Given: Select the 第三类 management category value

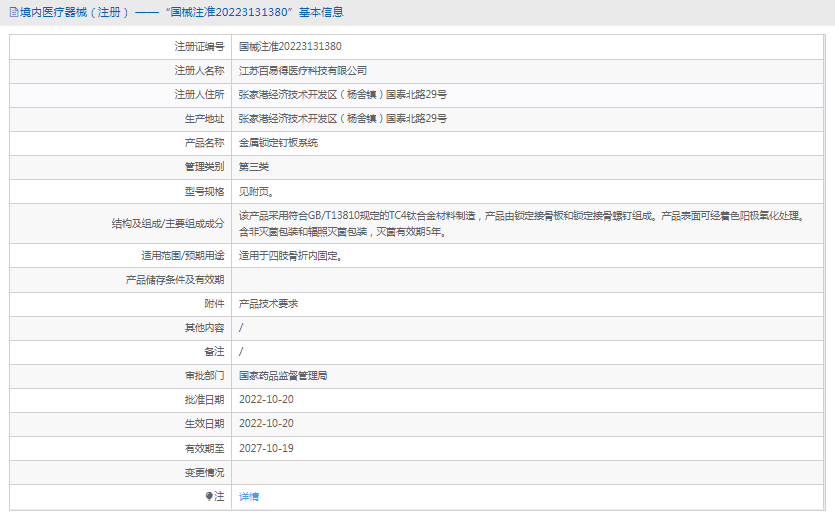Looking at the screenshot, I should point(253,167).
